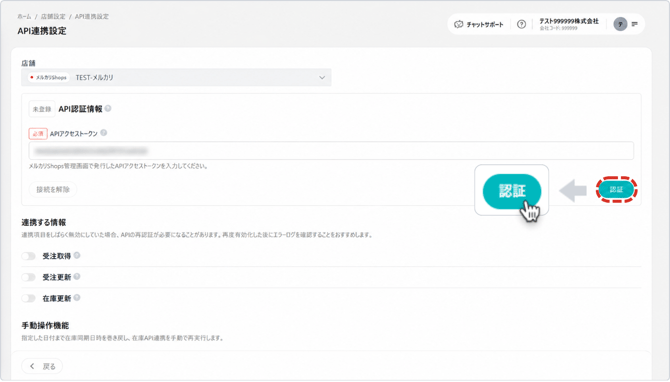
Task: Click the chevron arrow of store dropdown
Action: [322, 77]
